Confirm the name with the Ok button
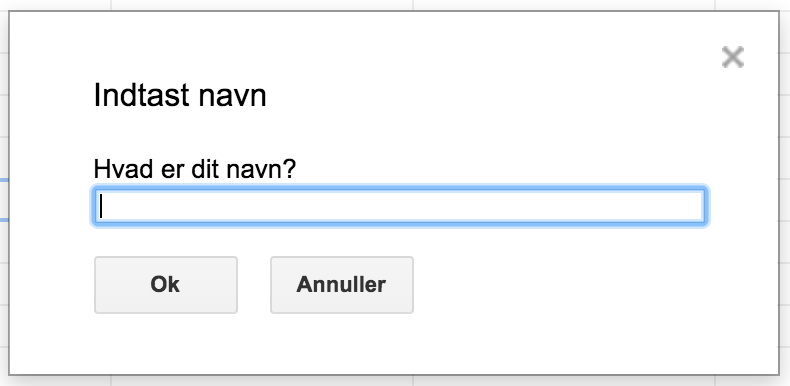 (166, 285)
